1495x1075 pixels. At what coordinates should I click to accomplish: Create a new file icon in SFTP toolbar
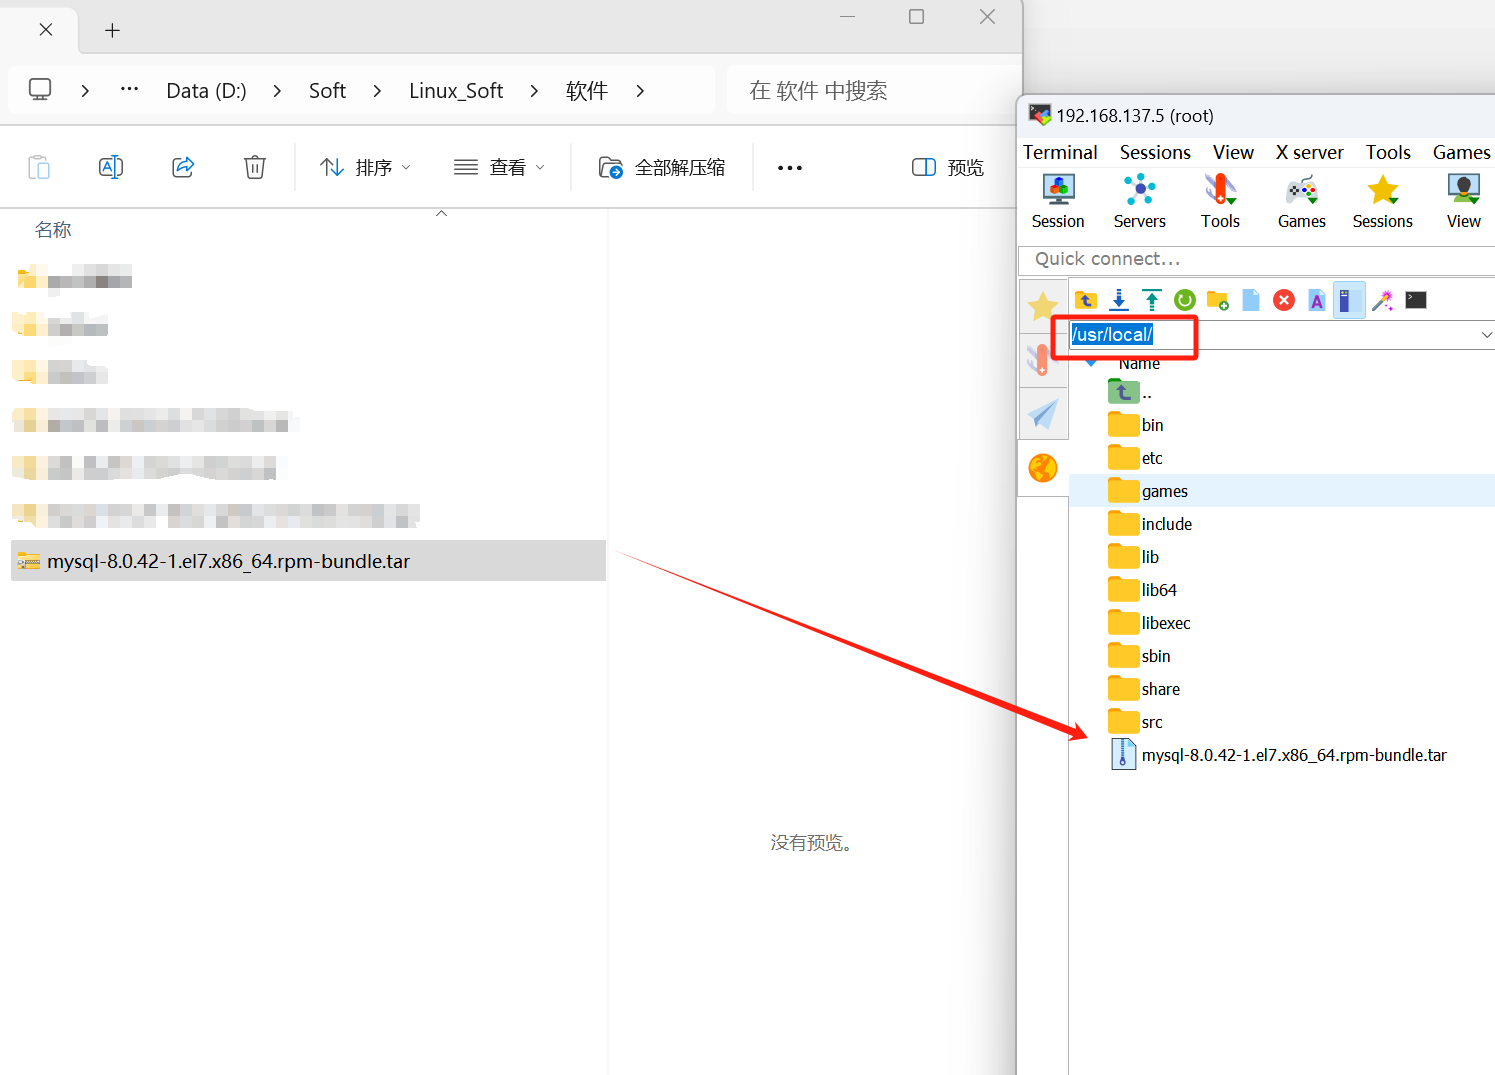[x=1251, y=300]
